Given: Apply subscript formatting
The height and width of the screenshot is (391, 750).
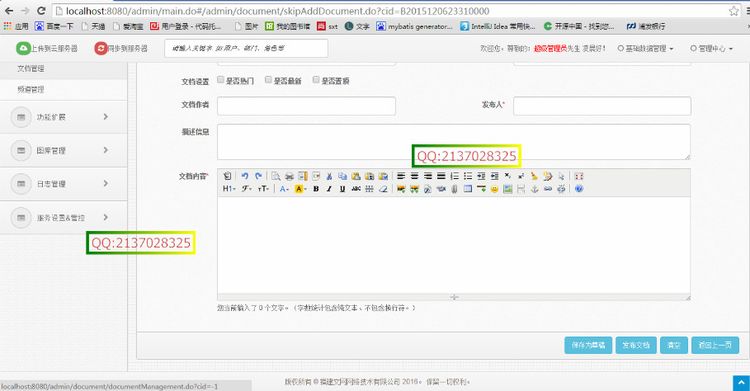Looking at the screenshot, I should pos(507,176).
